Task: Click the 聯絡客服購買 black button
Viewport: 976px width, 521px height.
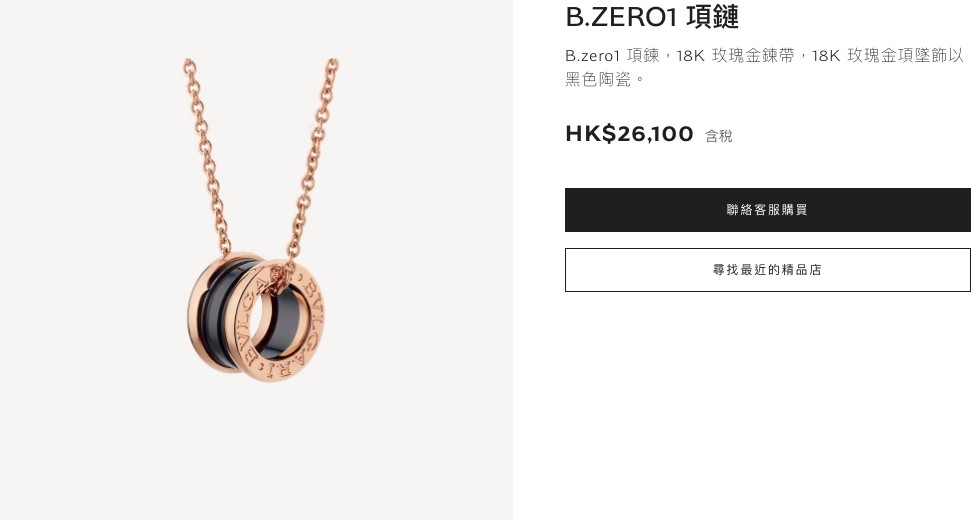Action: (767, 210)
